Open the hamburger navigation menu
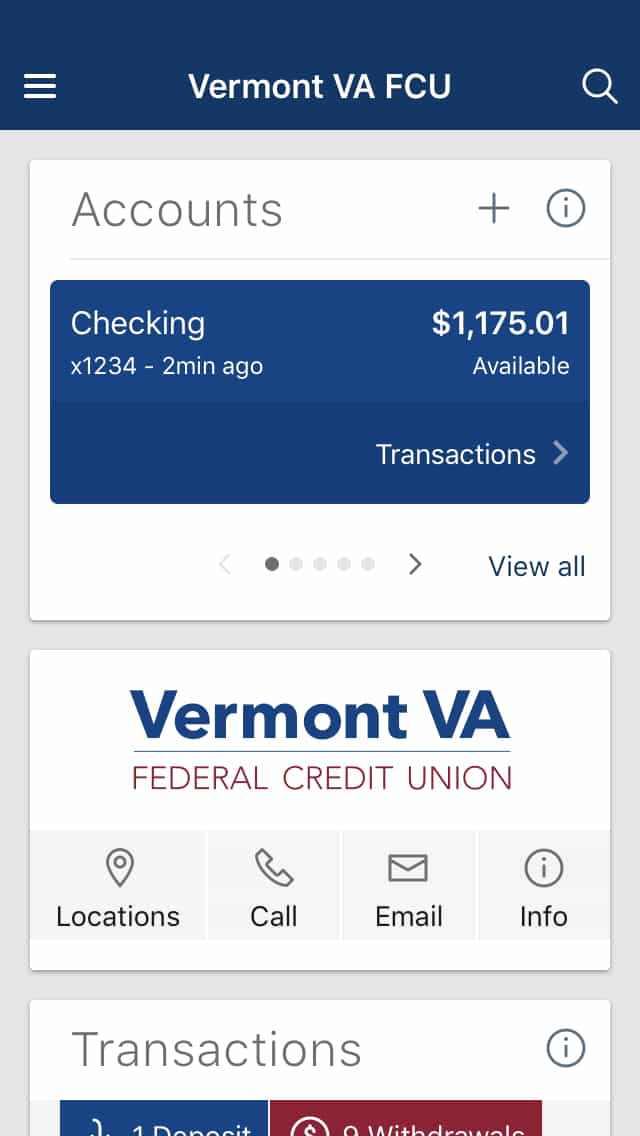The height and width of the screenshot is (1136, 640). [40, 87]
